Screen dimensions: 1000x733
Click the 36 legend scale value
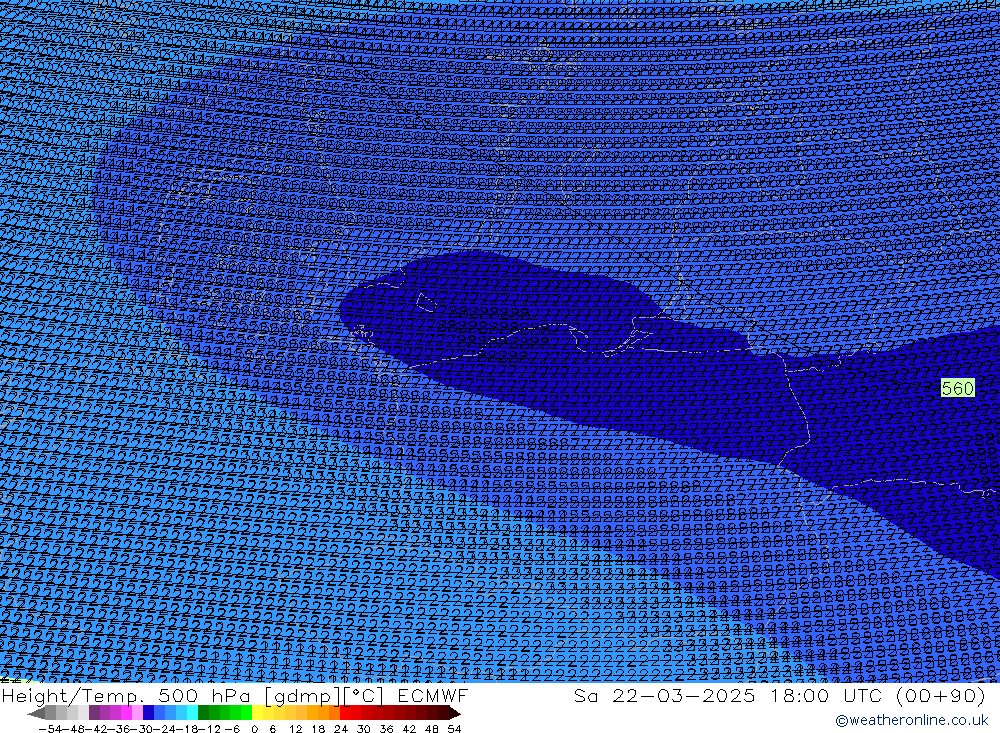point(386,729)
